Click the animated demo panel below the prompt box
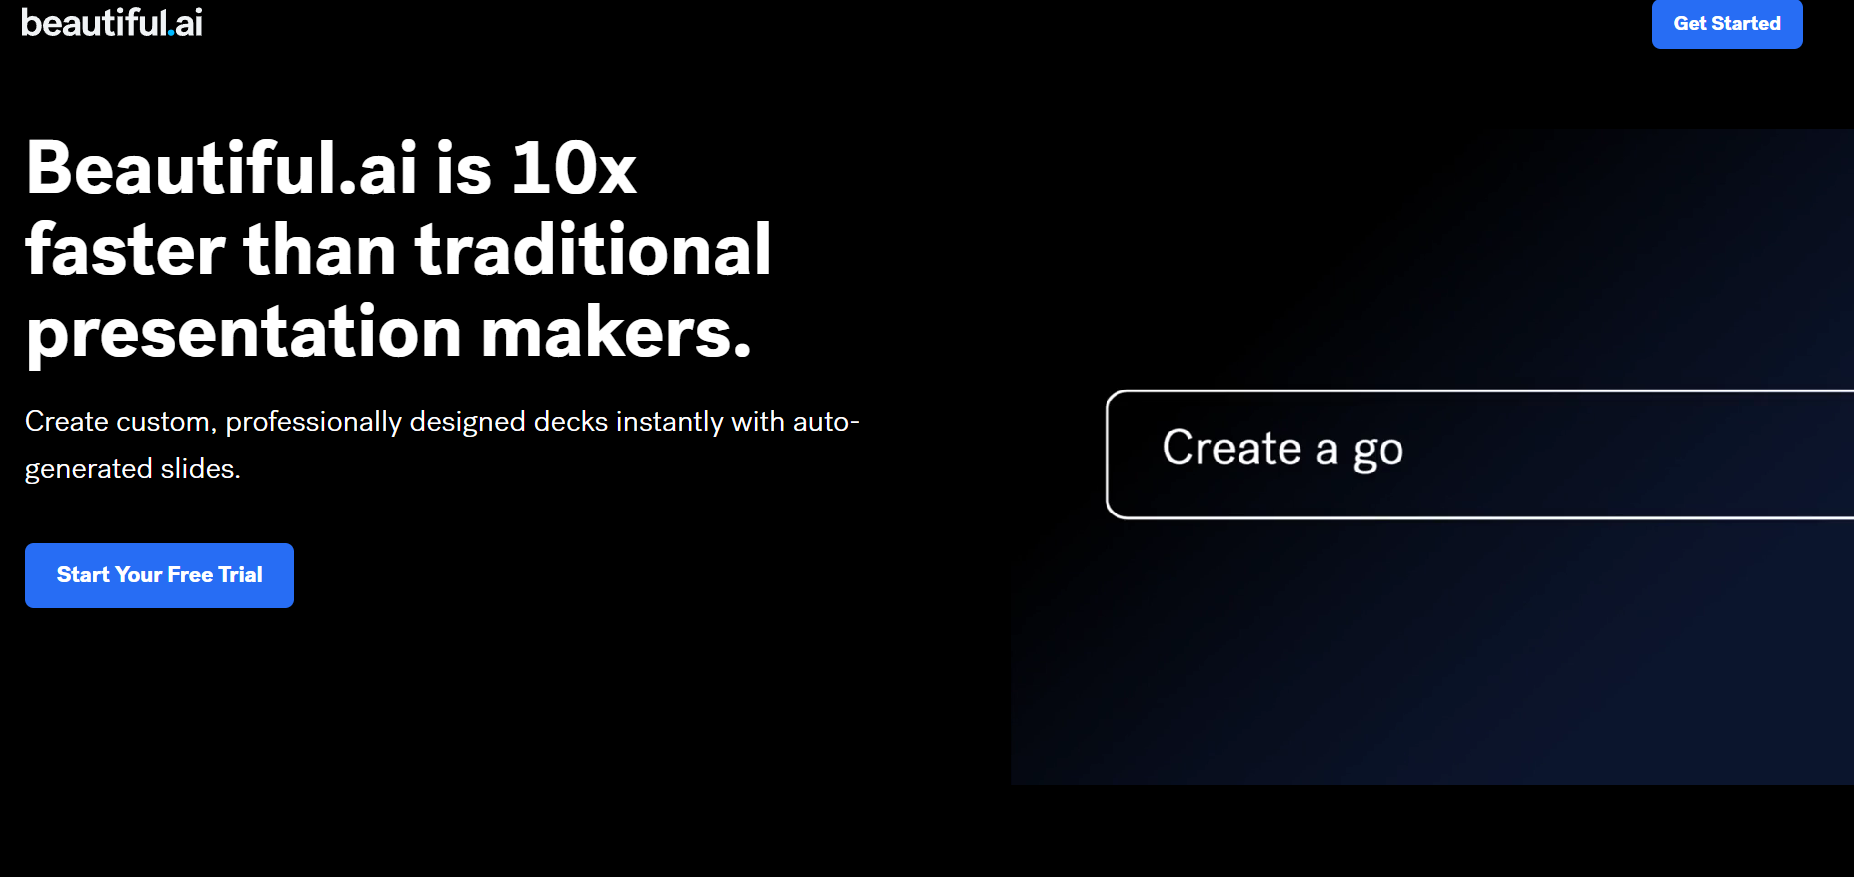 pos(1430,650)
